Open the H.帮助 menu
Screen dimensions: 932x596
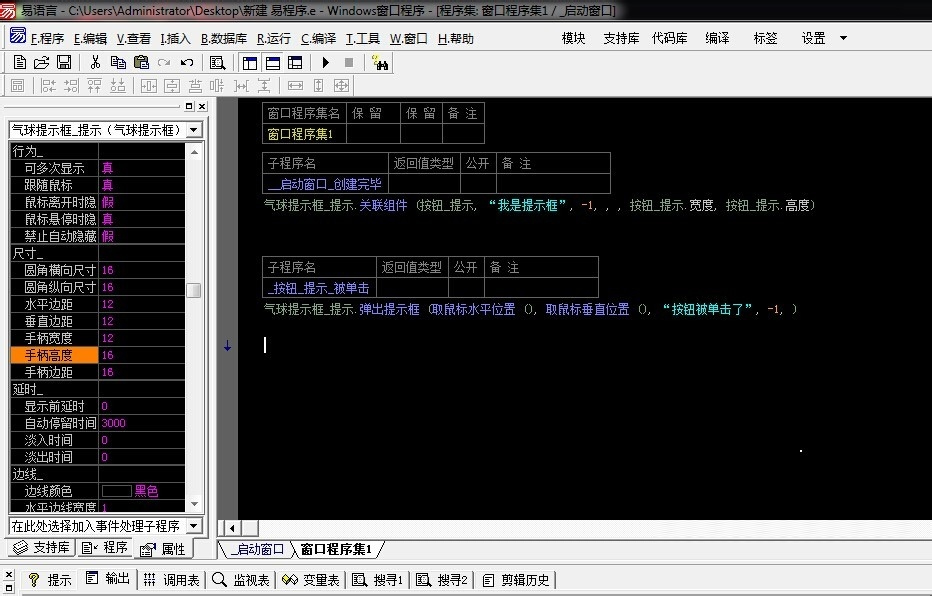point(455,39)
